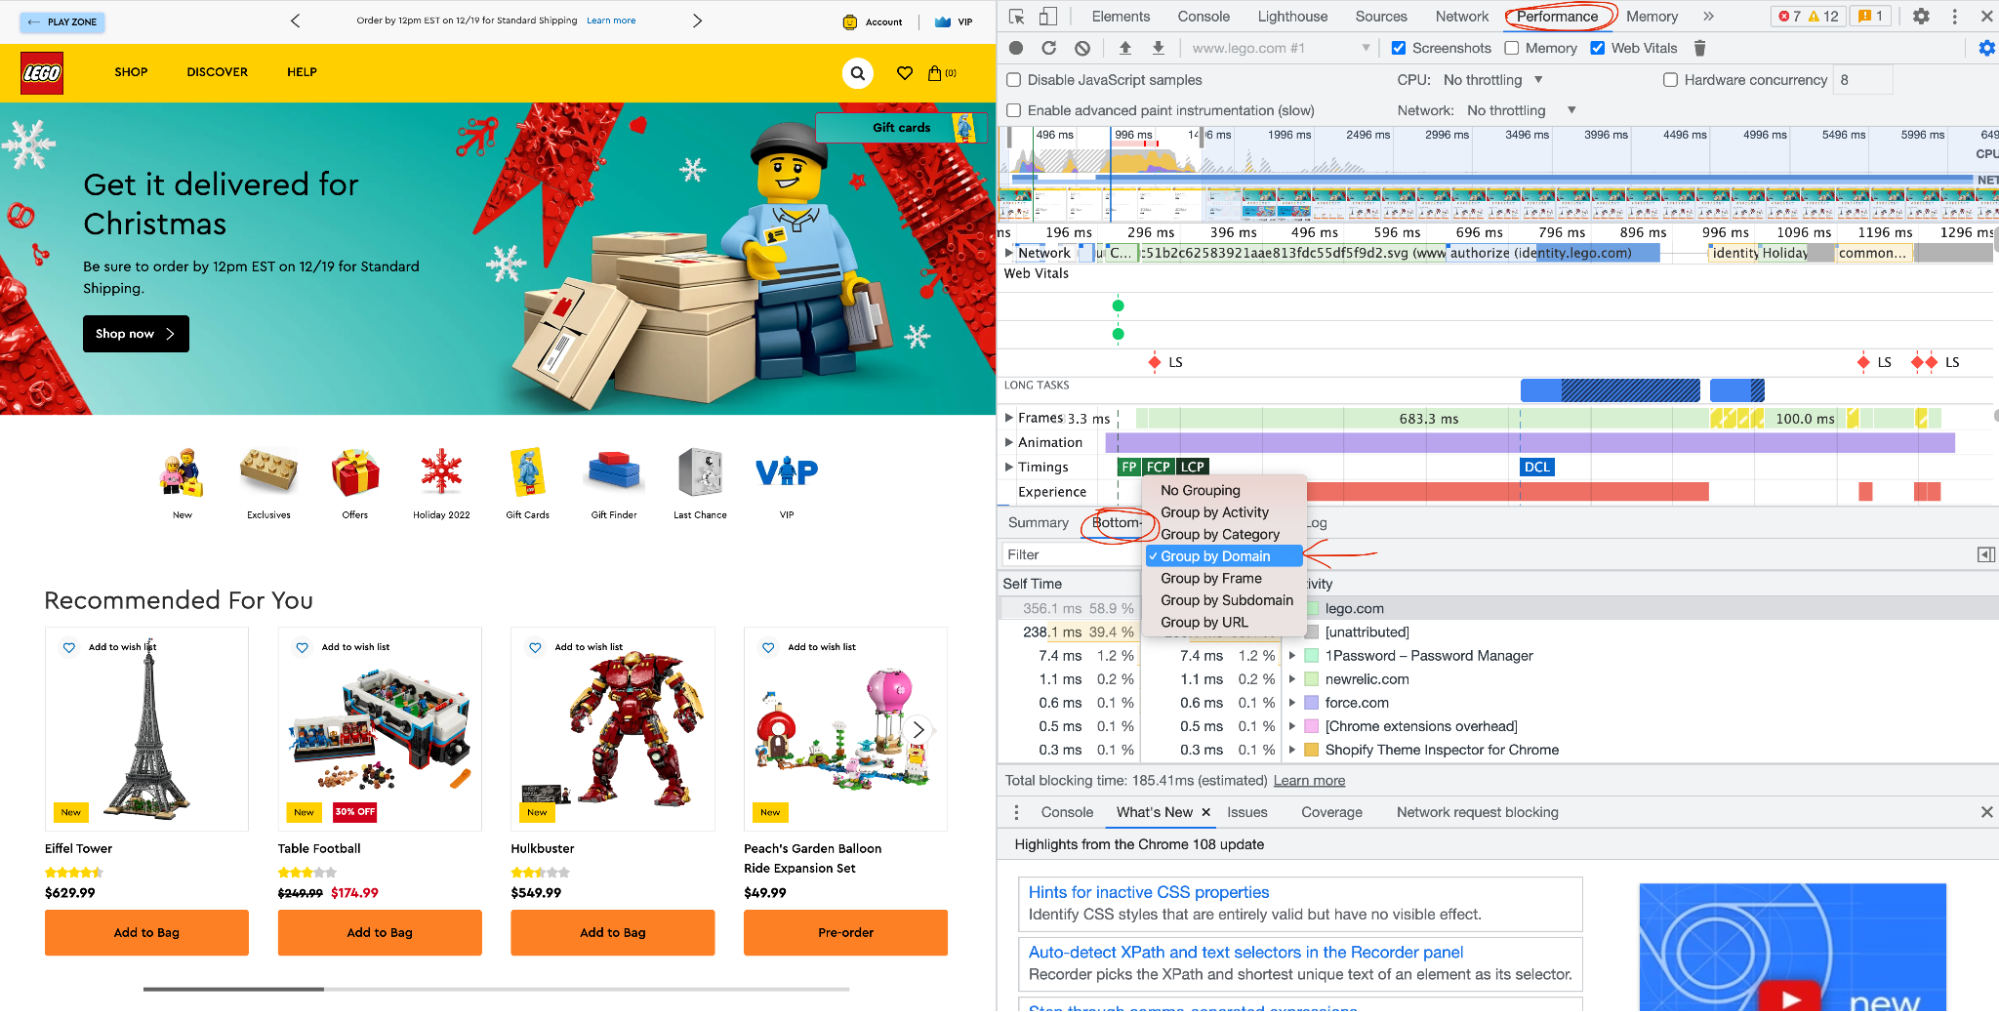Click Pre-order for Peach's Garden Balloon
Image resolution: width=1999 pixels, height=1012 pixels.
pos(846,933)
